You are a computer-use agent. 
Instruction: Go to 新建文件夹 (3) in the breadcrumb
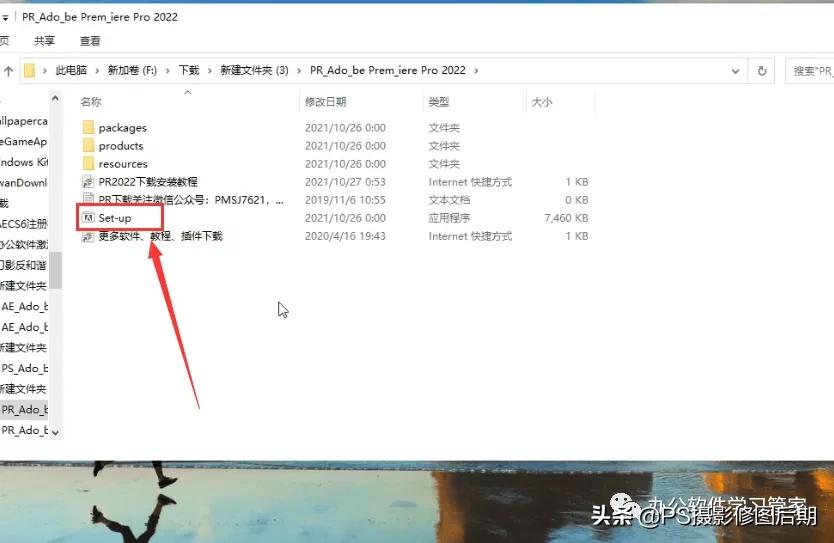254,70
